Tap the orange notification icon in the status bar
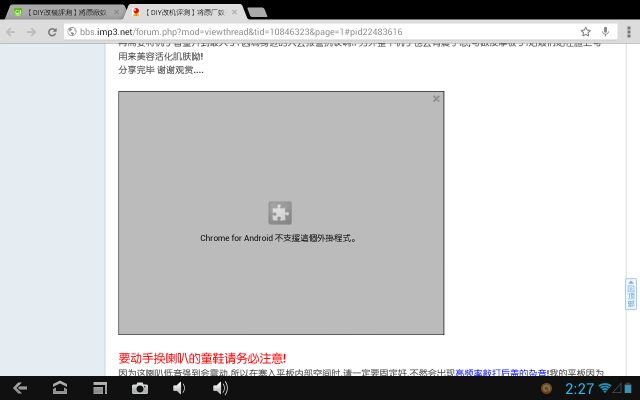640x400 pixels. point(546,389)
